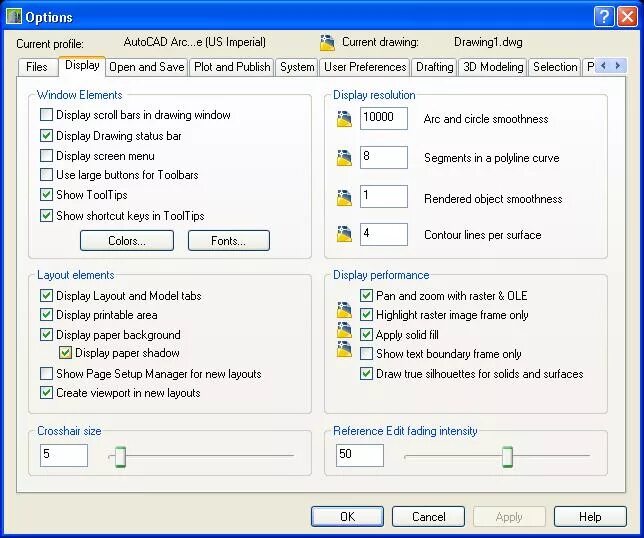Click drawing icon next to Show text boundary frame only
This screenshot has width=644, height=538.
[344, 349]
